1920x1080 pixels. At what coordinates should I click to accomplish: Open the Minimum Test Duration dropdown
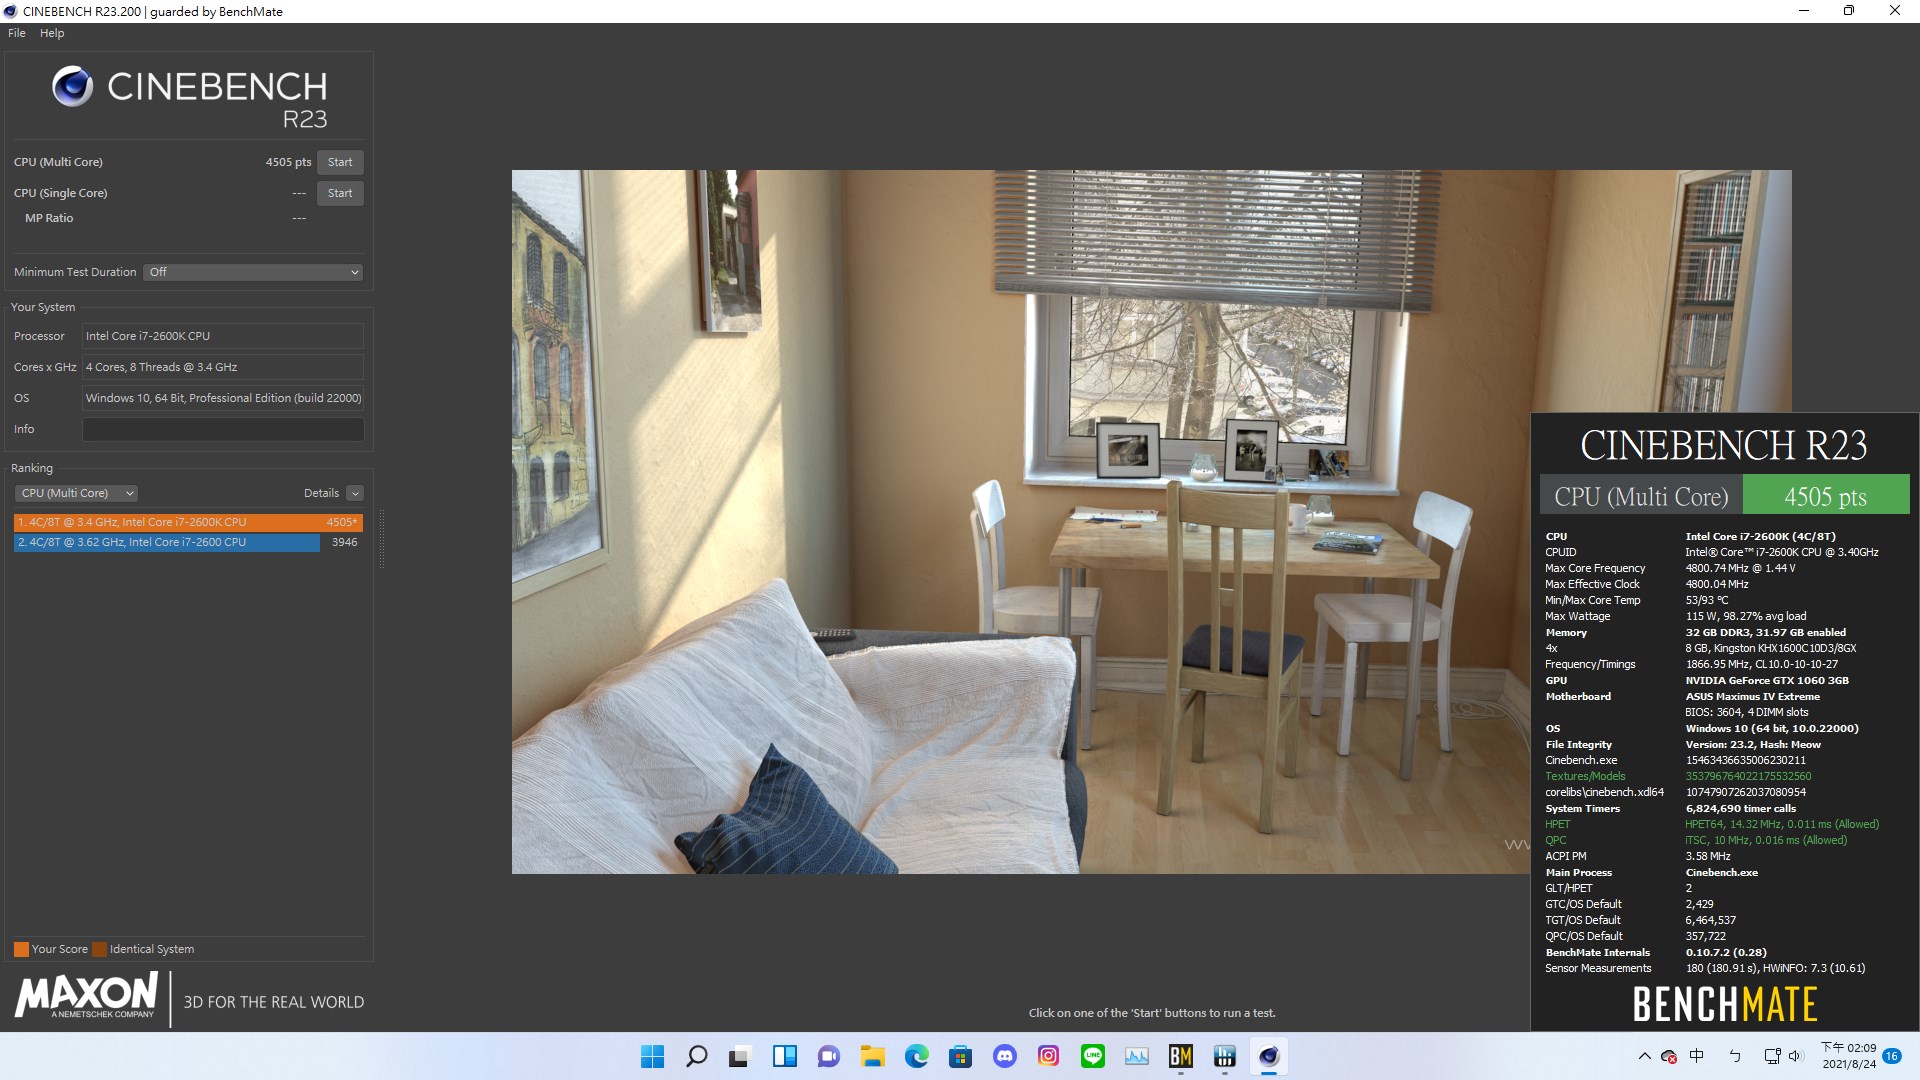(x=253, y=272)
